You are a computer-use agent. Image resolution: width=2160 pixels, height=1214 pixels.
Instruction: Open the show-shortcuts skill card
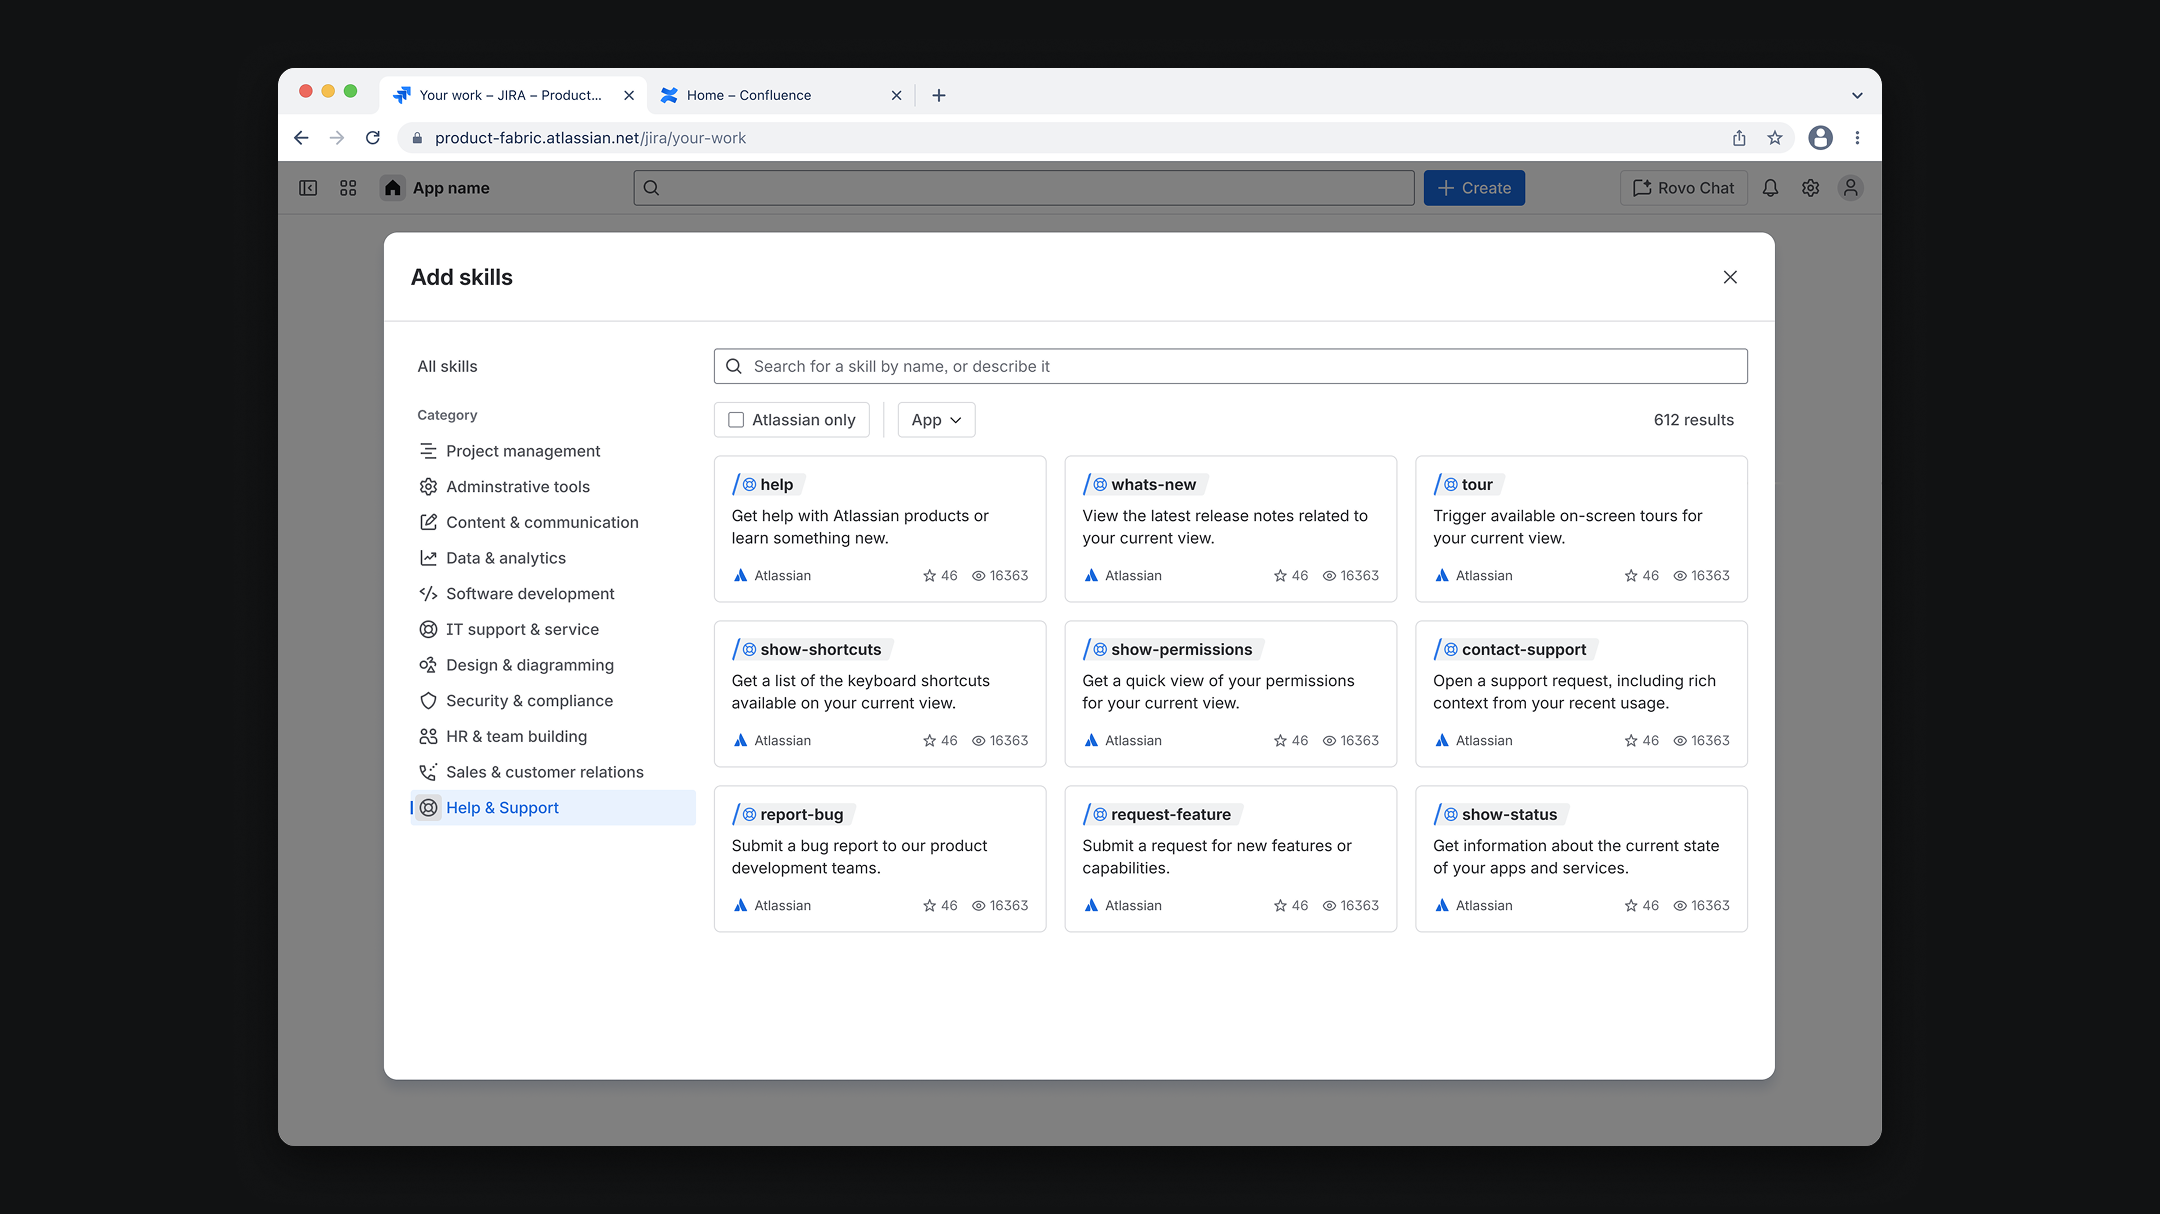coord(880,694)
